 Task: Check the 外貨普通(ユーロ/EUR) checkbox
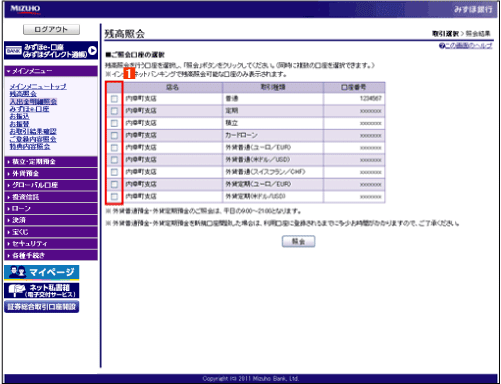(x=114, y=148)
